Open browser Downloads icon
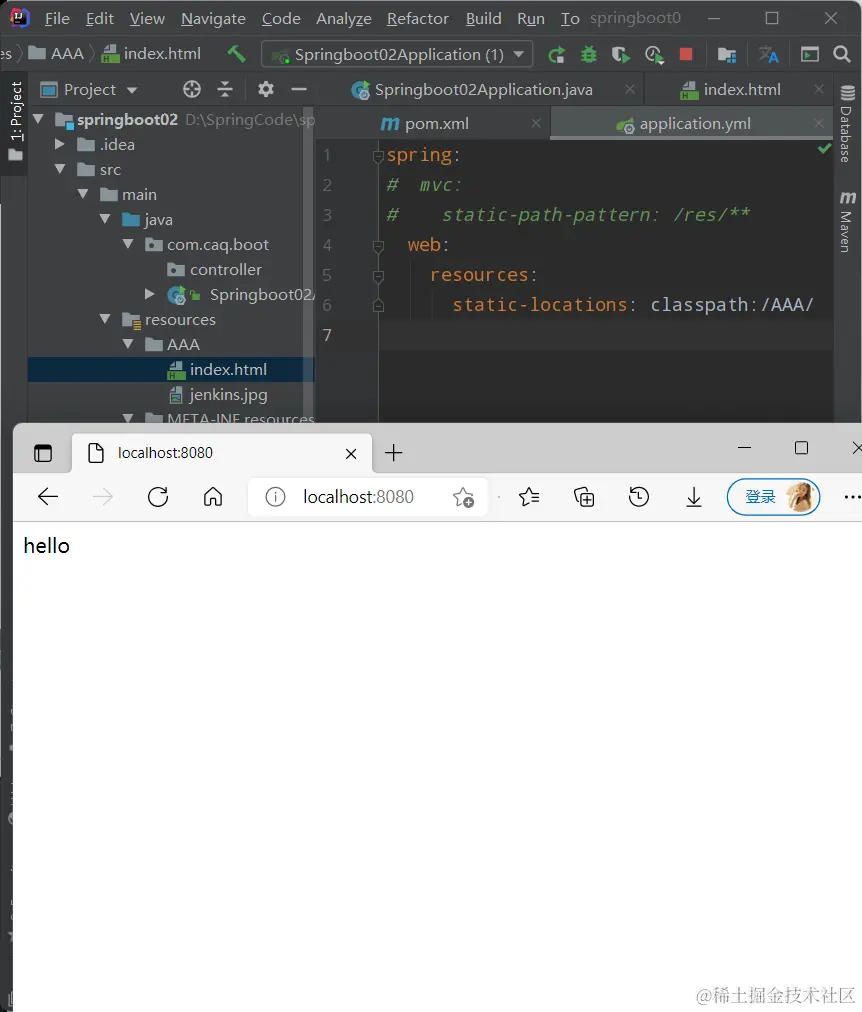This screenshot has height=1012, width=862. (694, 497)
